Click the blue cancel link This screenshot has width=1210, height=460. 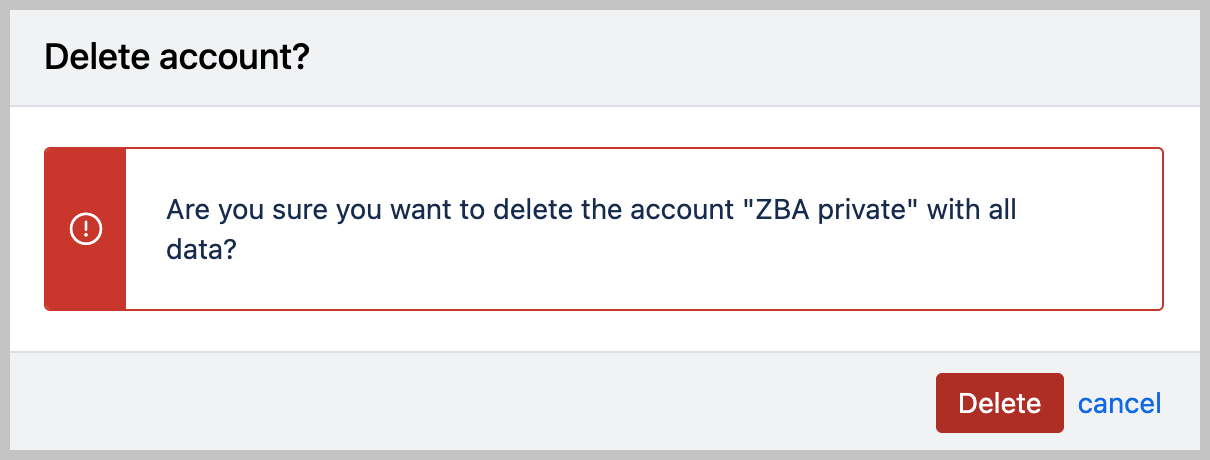point(1120,403)
